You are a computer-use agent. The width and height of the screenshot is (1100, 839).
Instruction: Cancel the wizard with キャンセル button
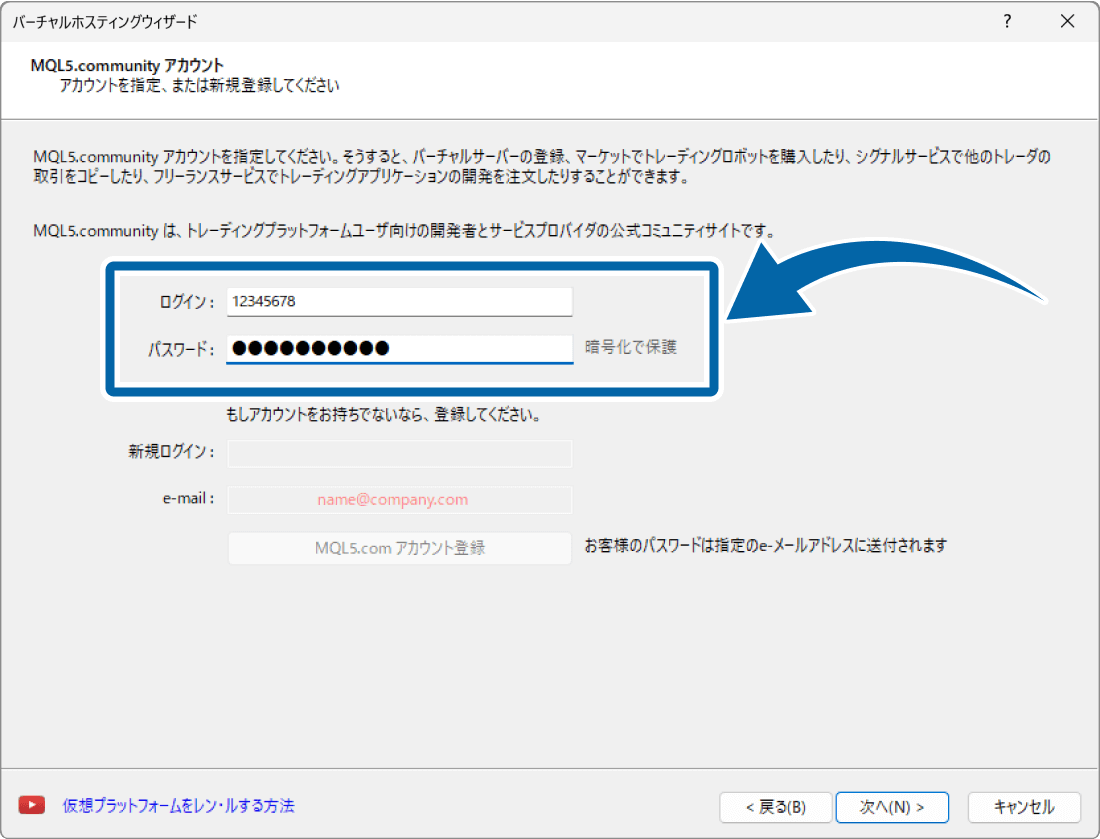pyautogui.click(x=1024, y=807)
